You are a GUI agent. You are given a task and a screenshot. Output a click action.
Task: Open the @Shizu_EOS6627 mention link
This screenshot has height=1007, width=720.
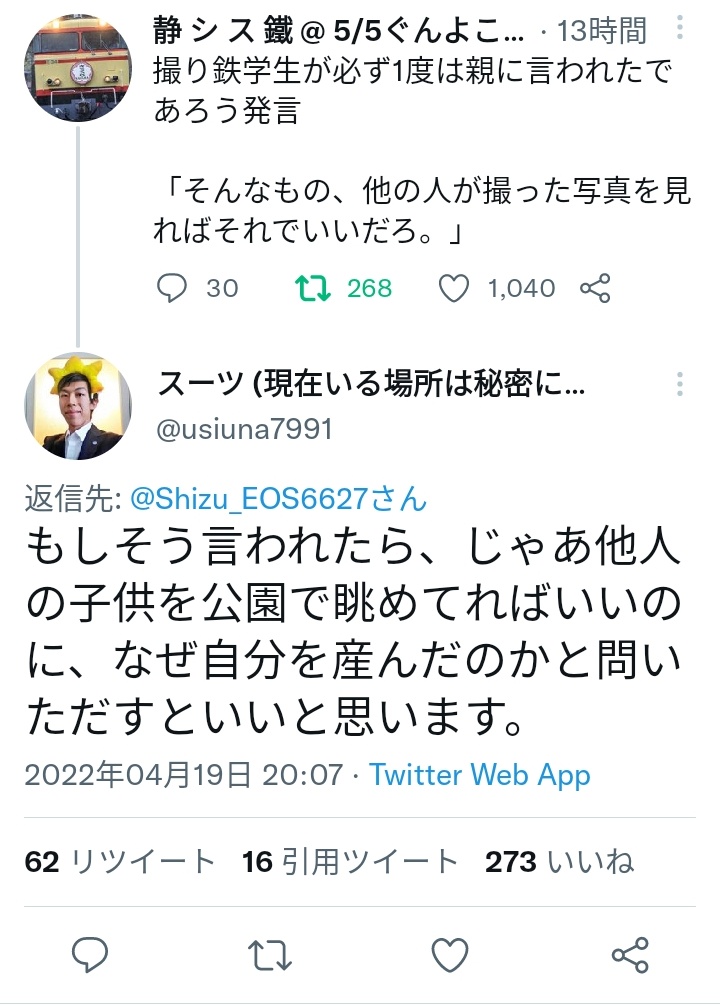277,498
